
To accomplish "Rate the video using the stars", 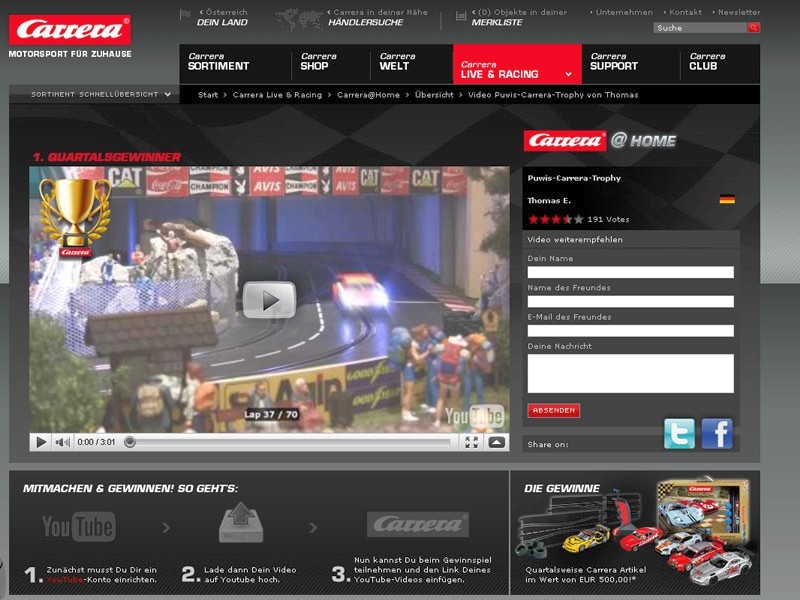I will click(x=556, y=219).
